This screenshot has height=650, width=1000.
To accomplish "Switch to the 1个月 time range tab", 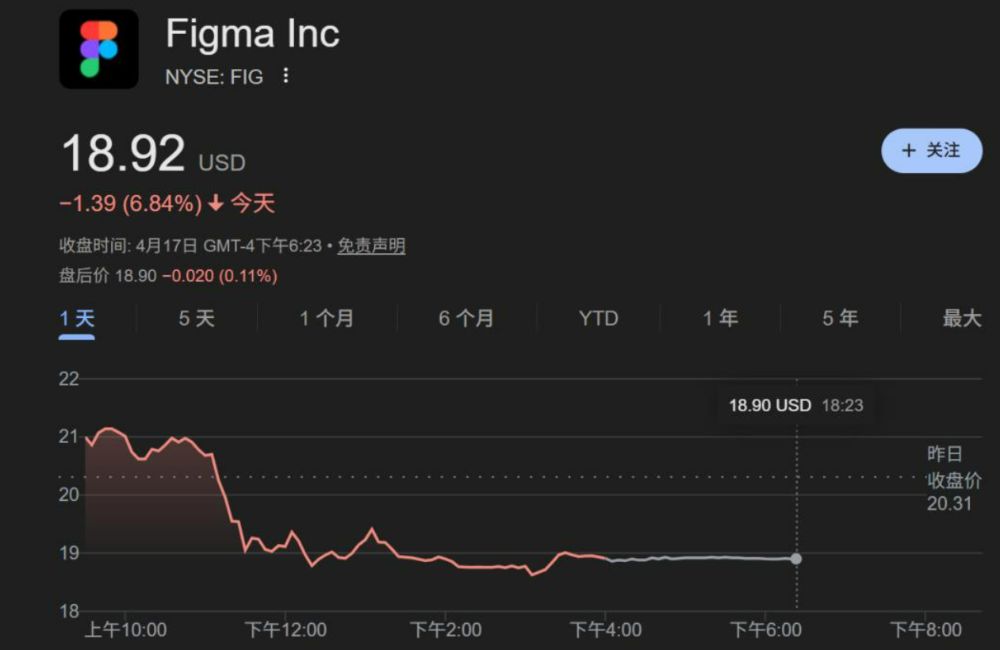I will (327, 318).
